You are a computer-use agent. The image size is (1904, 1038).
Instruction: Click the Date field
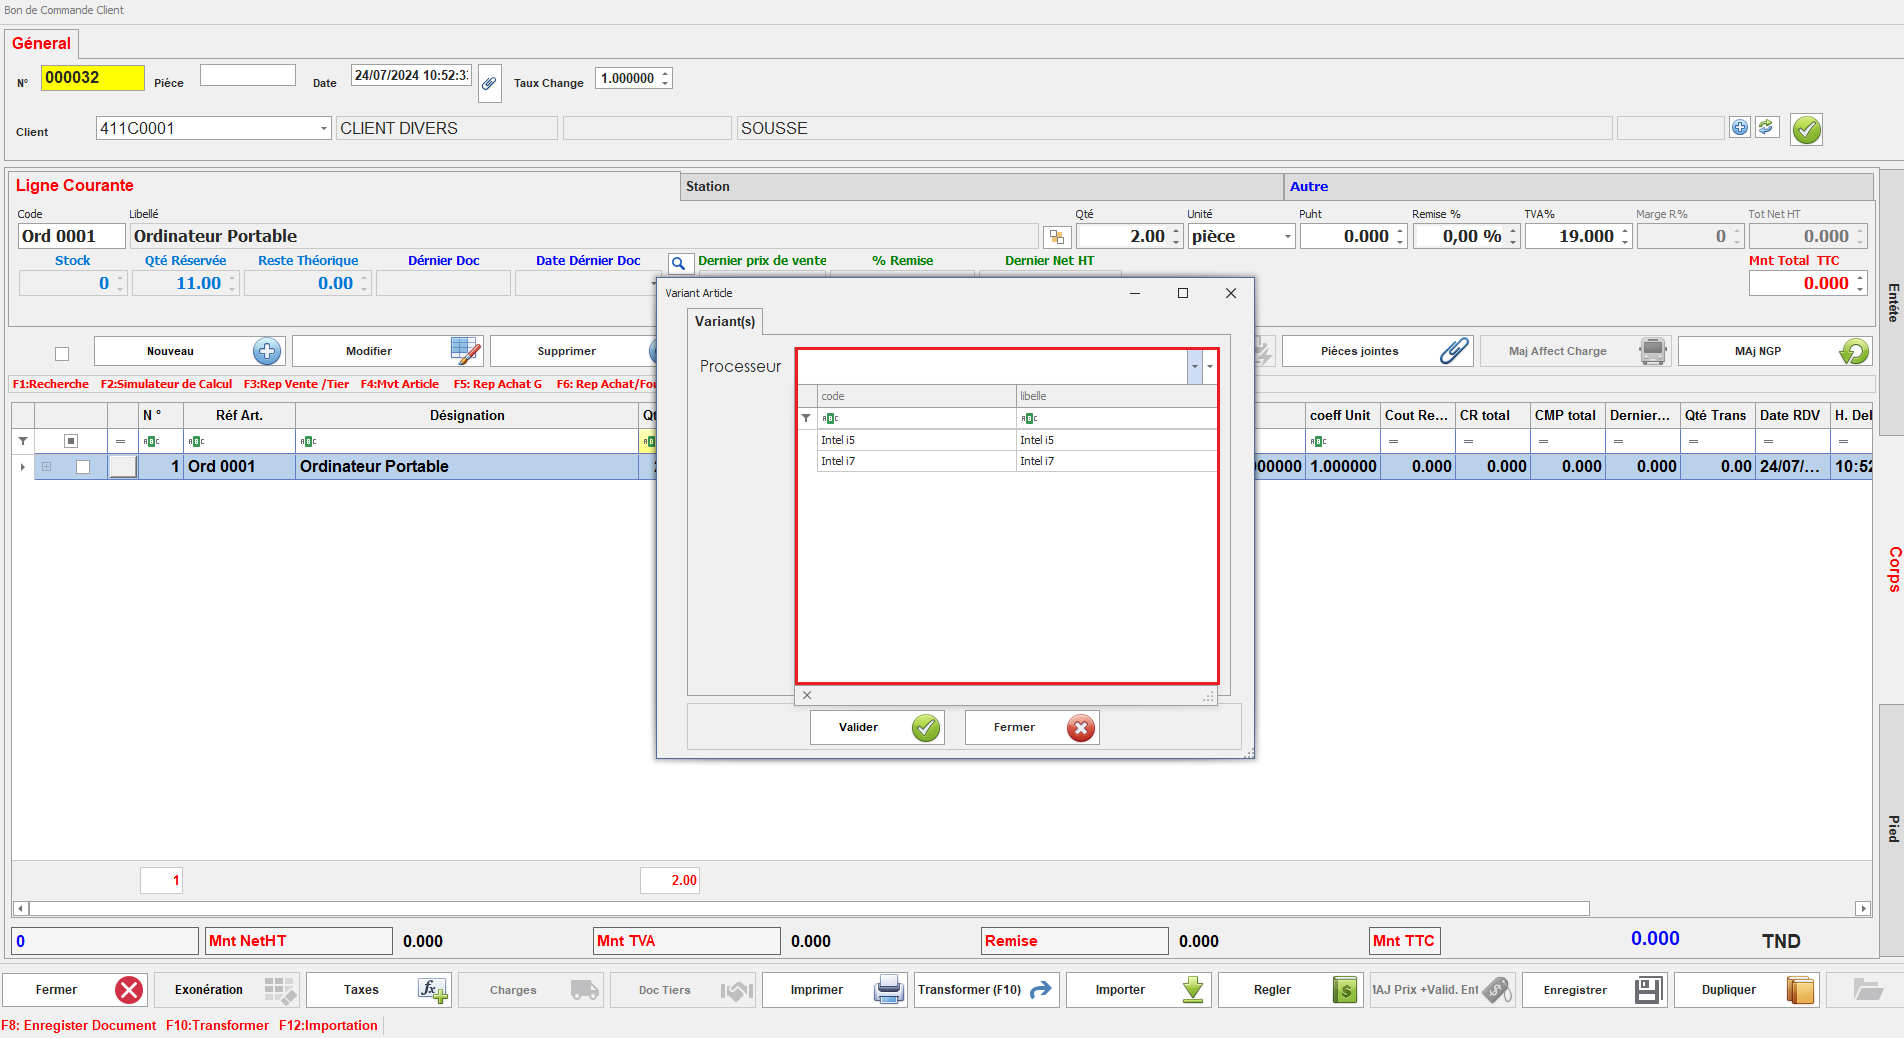click(x=411, y=75)
